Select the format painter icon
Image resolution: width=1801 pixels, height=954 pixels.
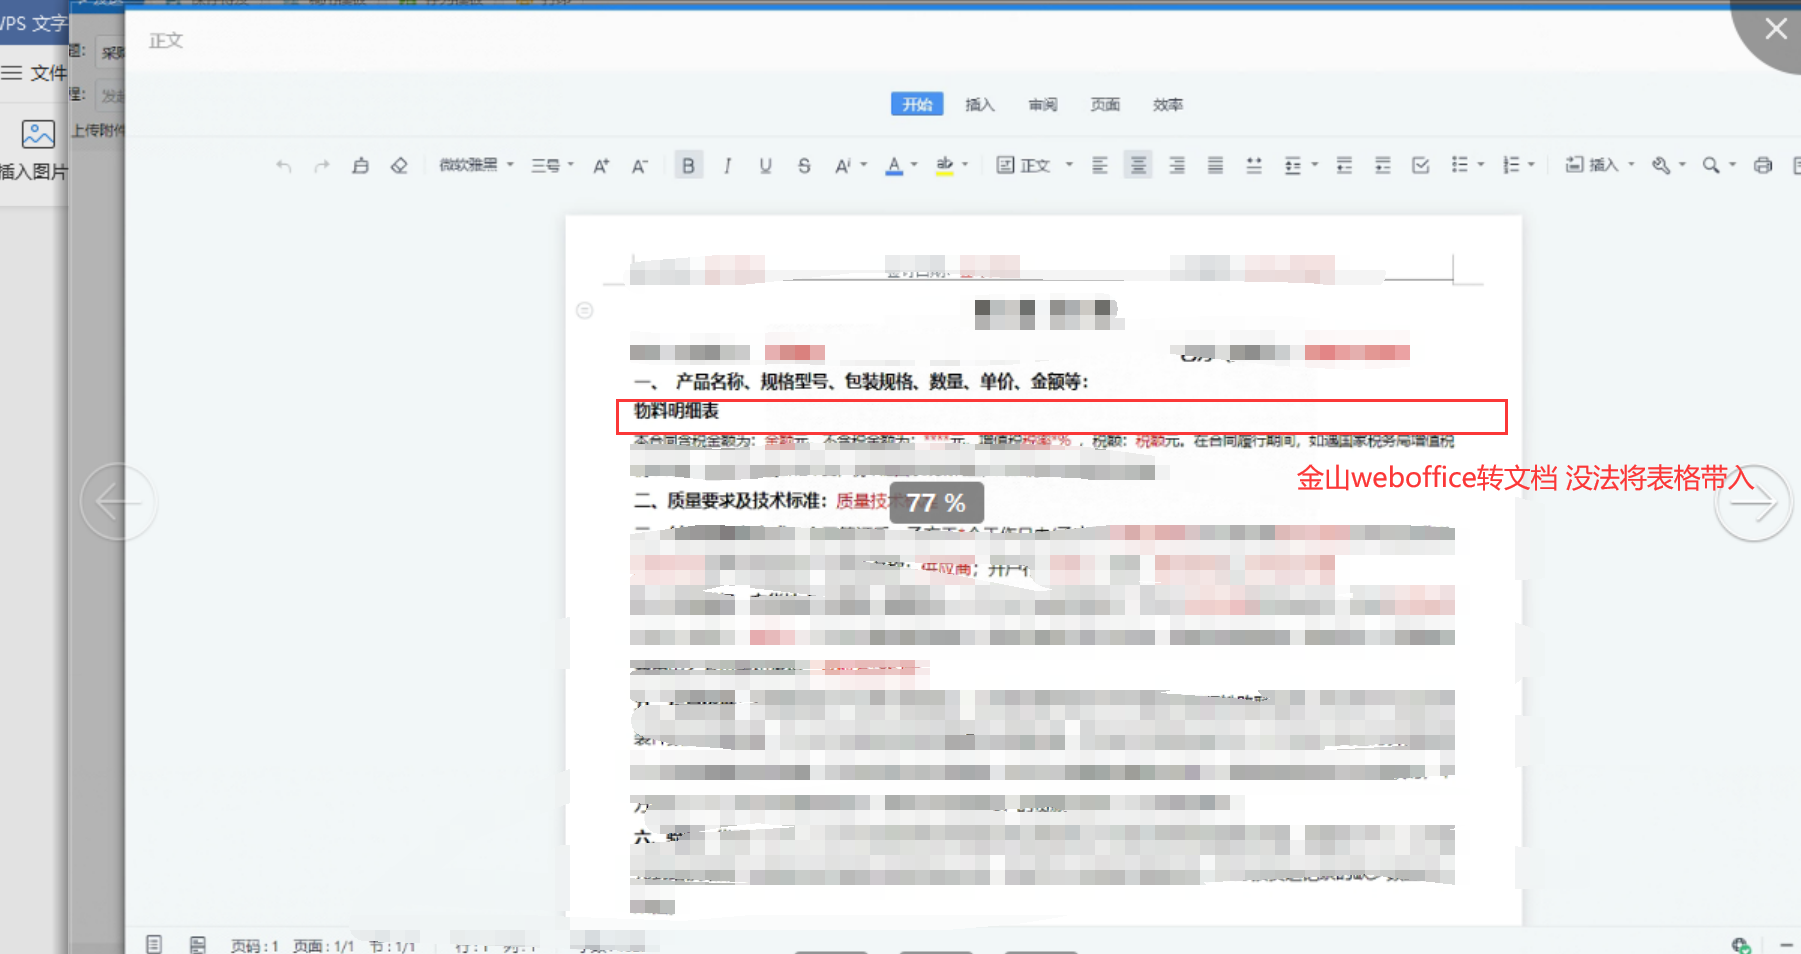coord(360,166)
